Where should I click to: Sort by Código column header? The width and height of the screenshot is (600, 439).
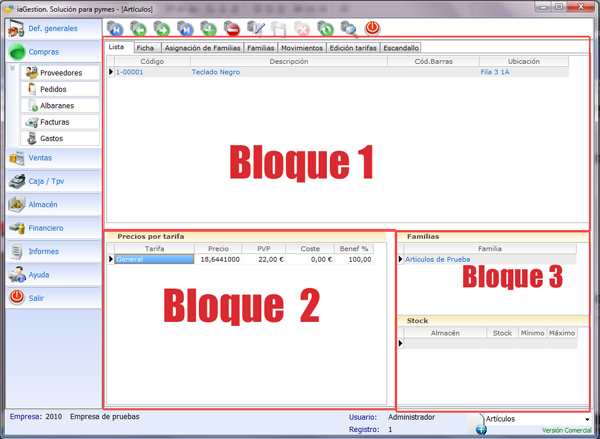[x=152, y=61]
